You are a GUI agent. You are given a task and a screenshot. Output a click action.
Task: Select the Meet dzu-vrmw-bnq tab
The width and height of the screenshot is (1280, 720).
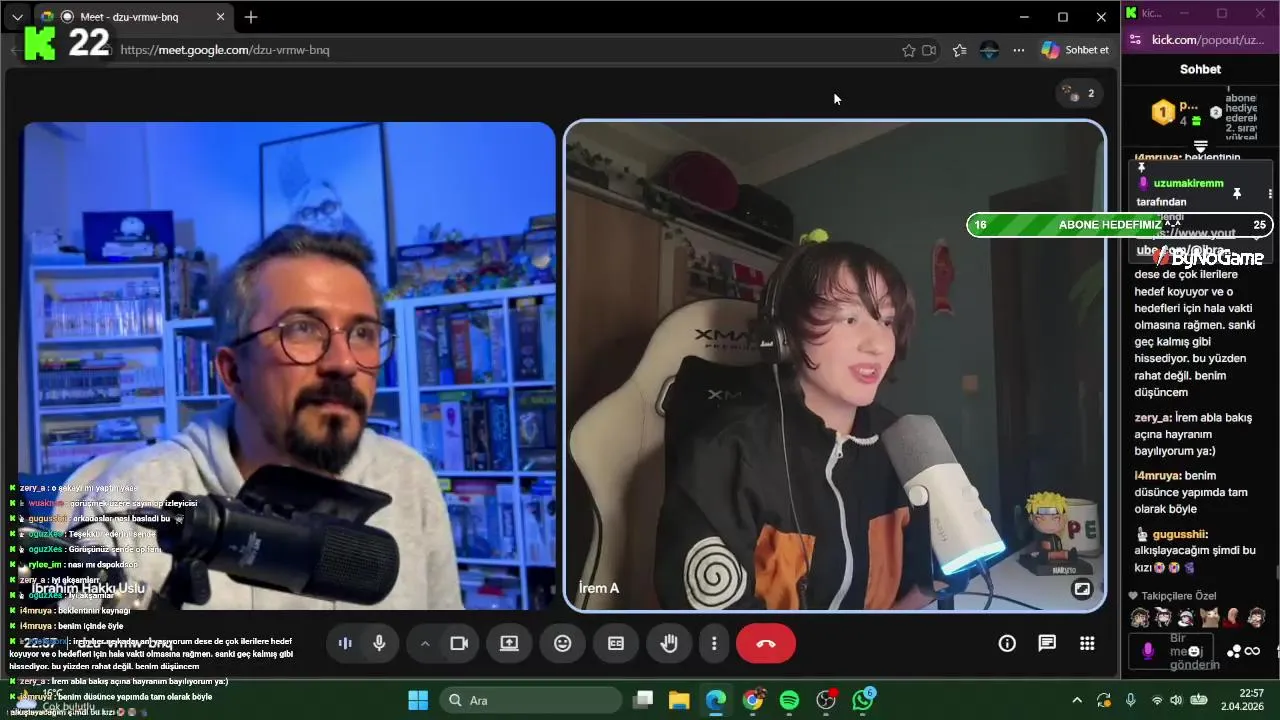point(132,17)
